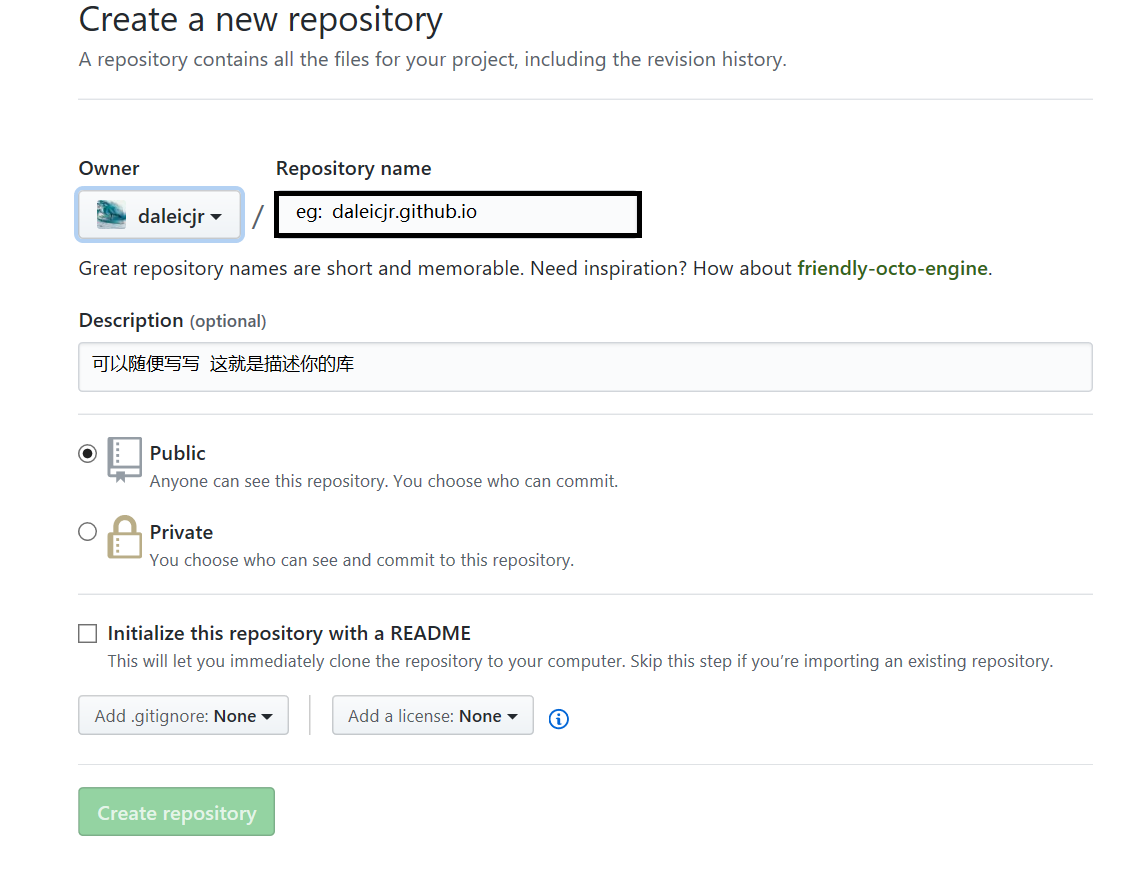Select the Private radio button

pos(88,532)
